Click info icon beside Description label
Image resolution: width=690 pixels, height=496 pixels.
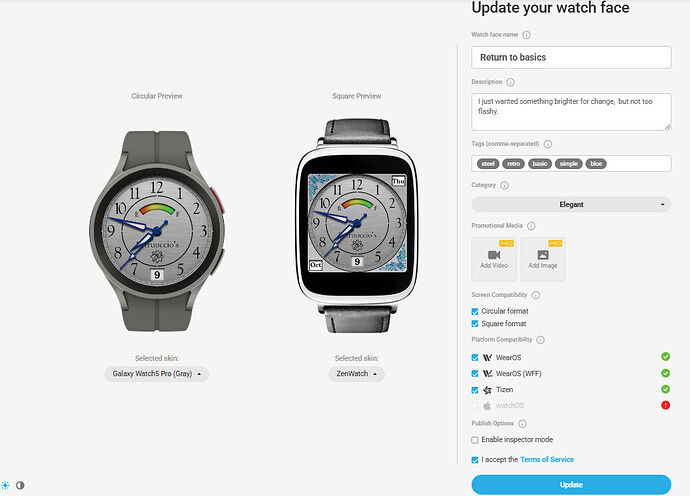[510, 82]
